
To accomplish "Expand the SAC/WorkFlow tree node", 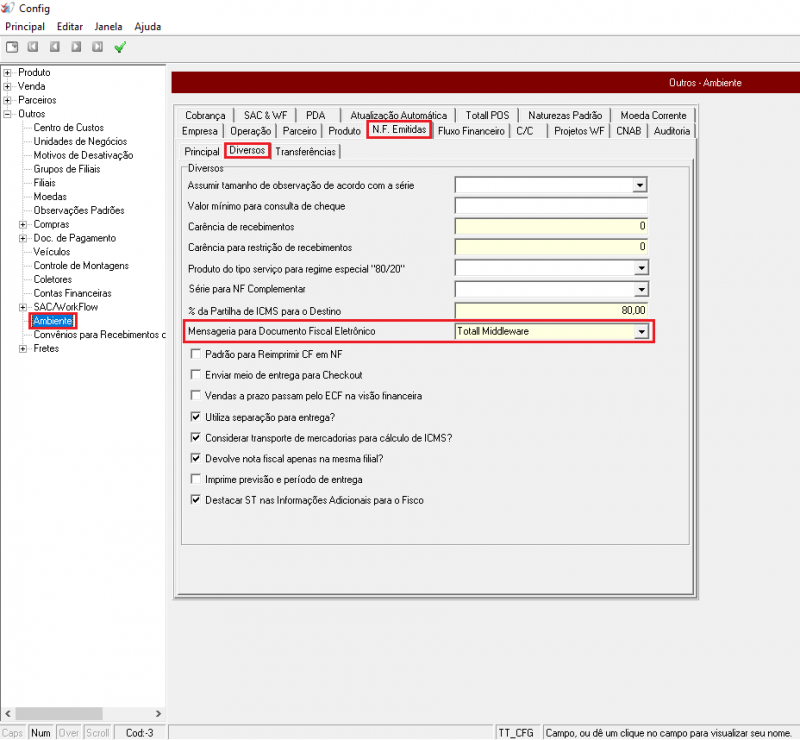I will point(23,307).
